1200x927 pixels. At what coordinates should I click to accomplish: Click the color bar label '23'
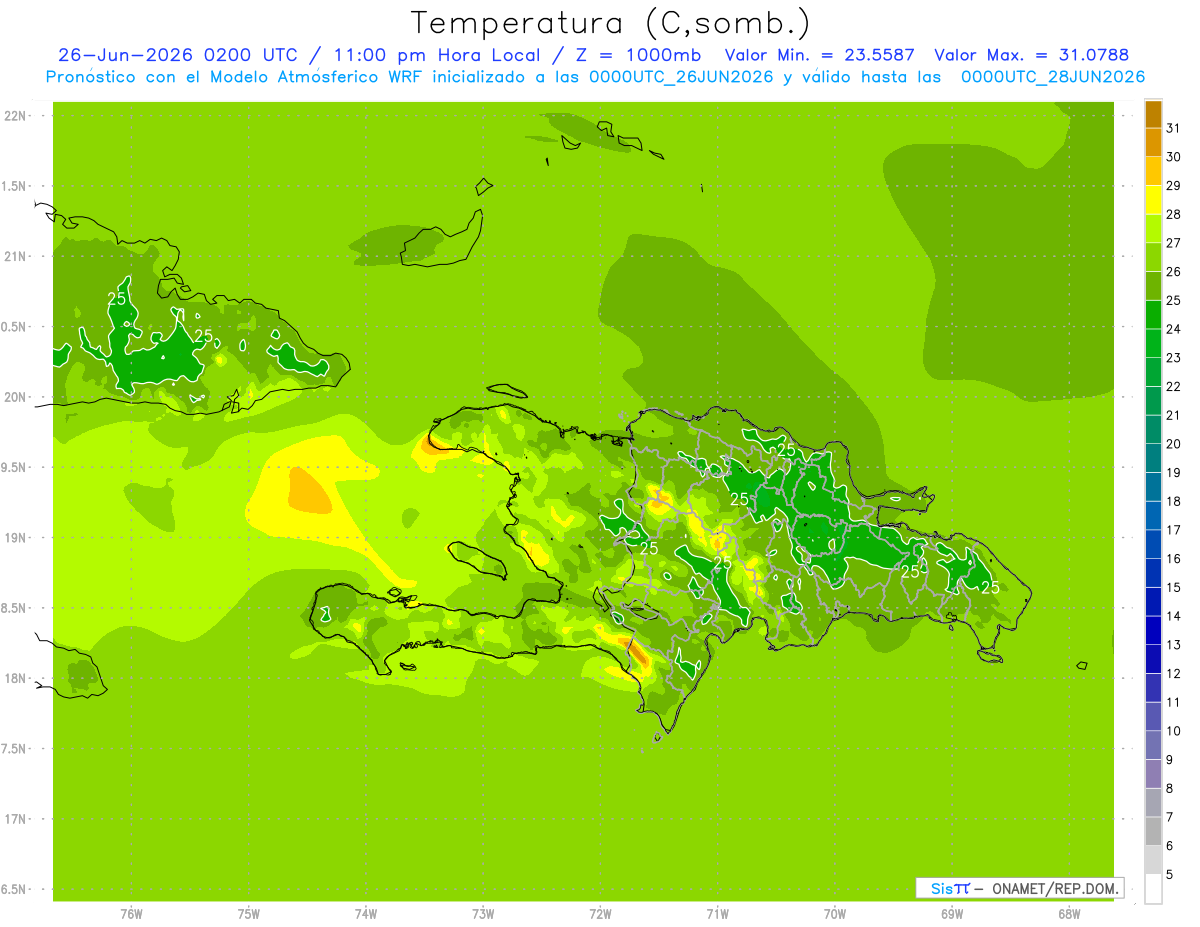pyautogui.click(x=1174, y=358)
